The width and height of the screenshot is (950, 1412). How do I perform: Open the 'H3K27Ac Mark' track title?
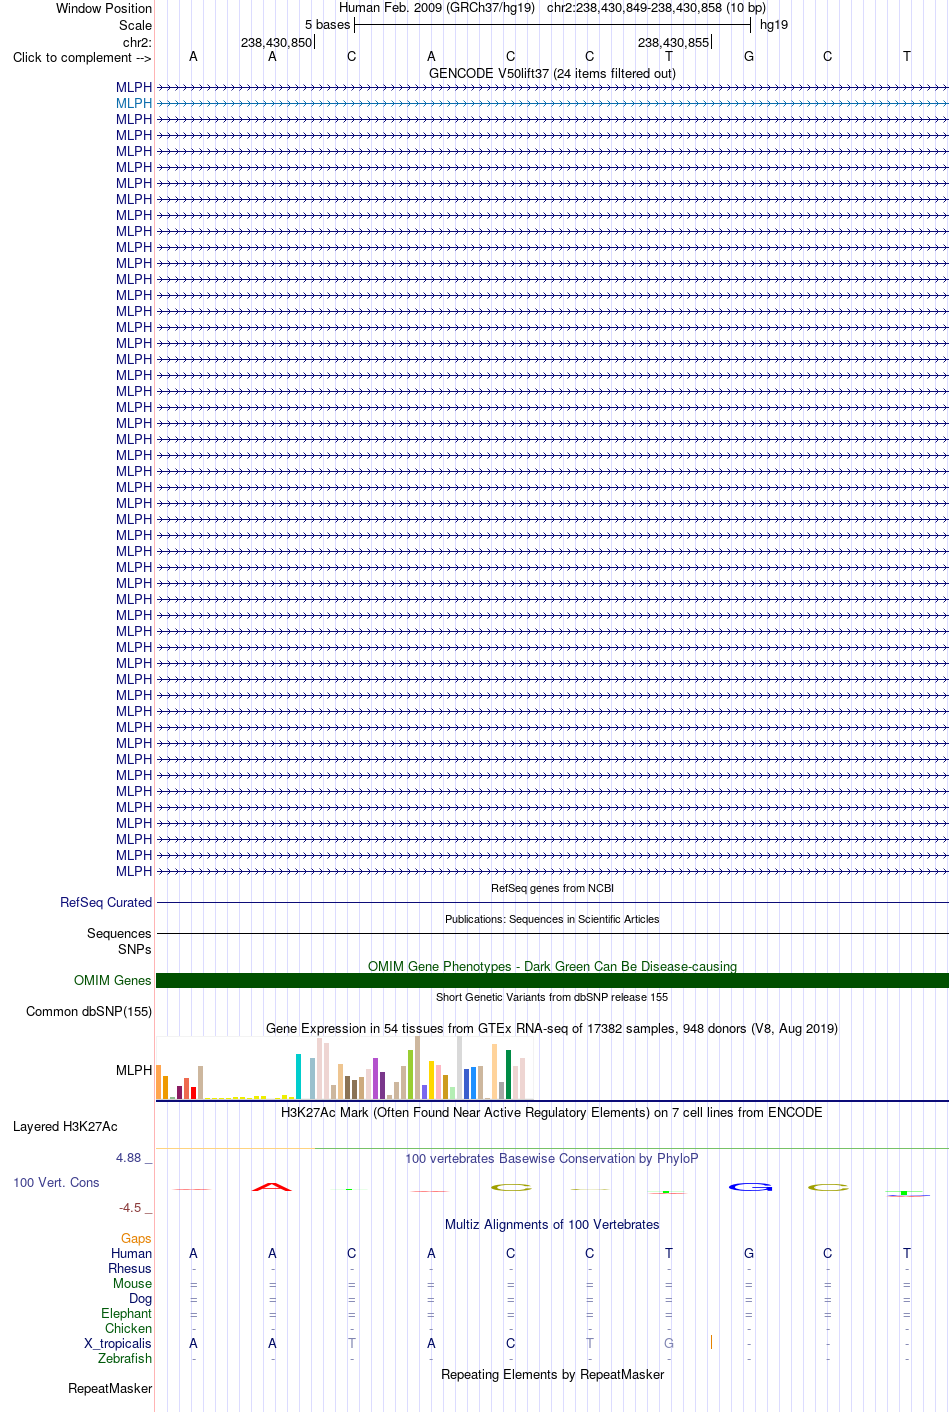552,1112
